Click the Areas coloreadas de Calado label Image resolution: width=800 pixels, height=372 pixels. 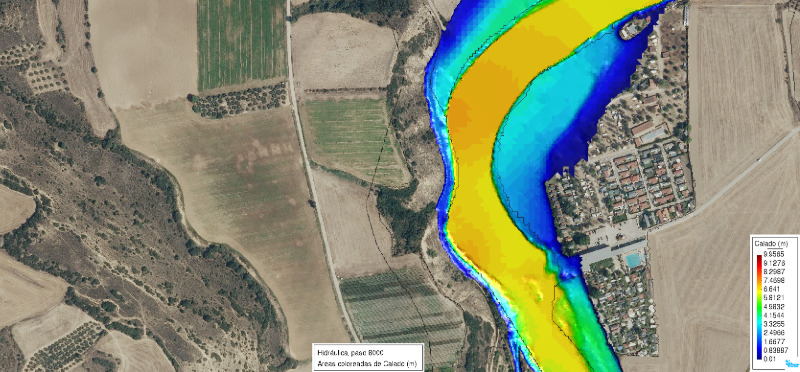click(x=367, y=363)
